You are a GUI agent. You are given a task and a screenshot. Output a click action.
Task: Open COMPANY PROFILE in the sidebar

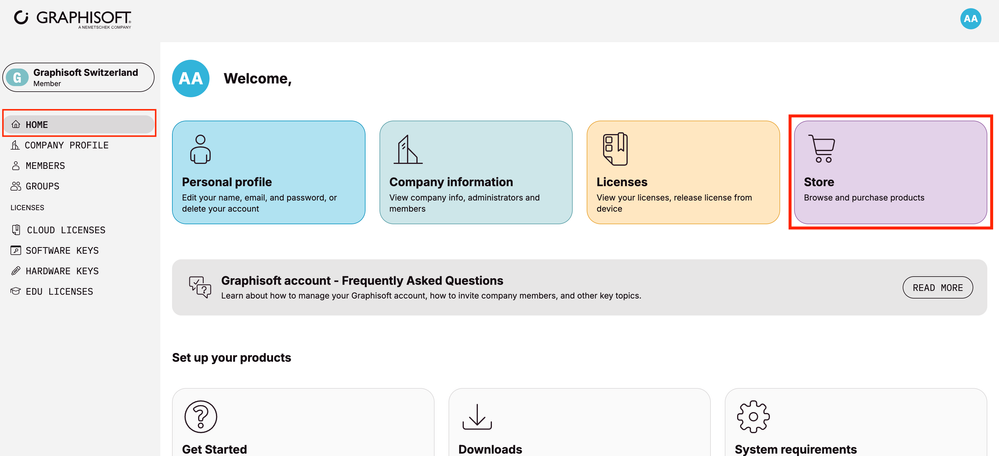[x=66, y=145]
